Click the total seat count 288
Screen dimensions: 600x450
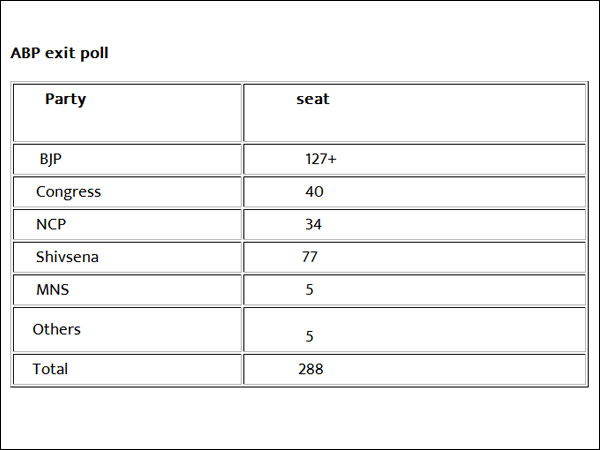(311, 369)
